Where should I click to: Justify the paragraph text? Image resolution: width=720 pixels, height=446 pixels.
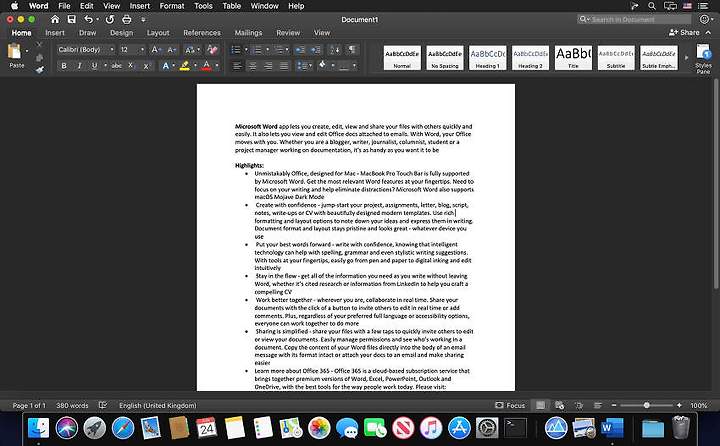(284, 66)
